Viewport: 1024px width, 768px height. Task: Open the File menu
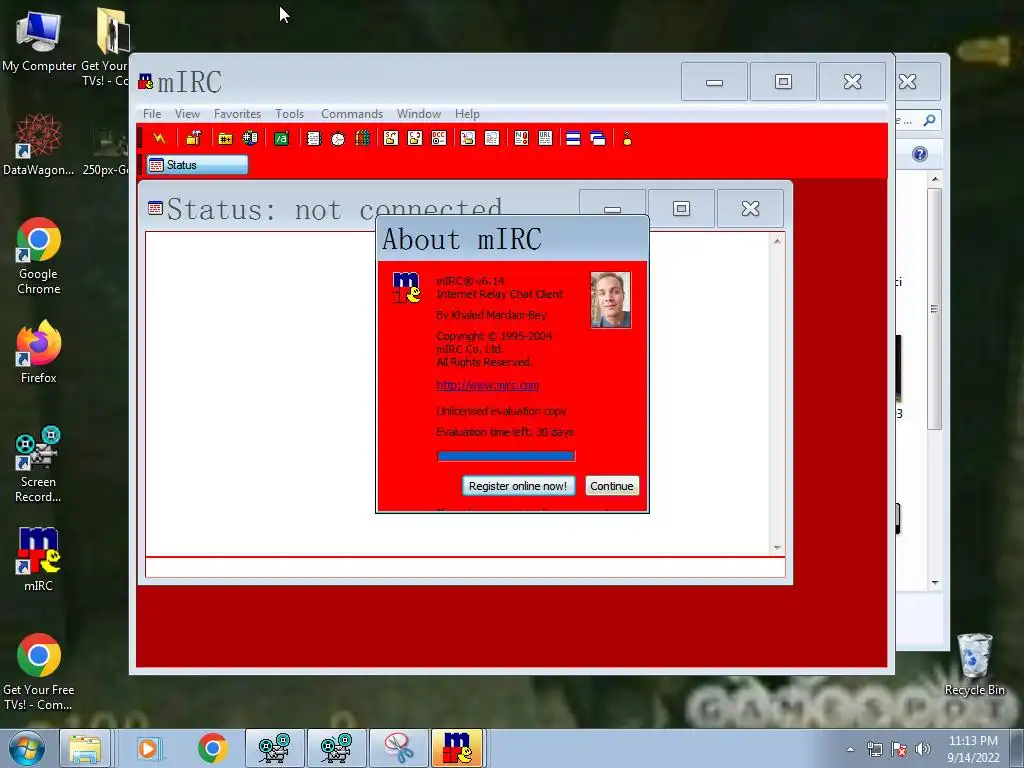(152, 114)
